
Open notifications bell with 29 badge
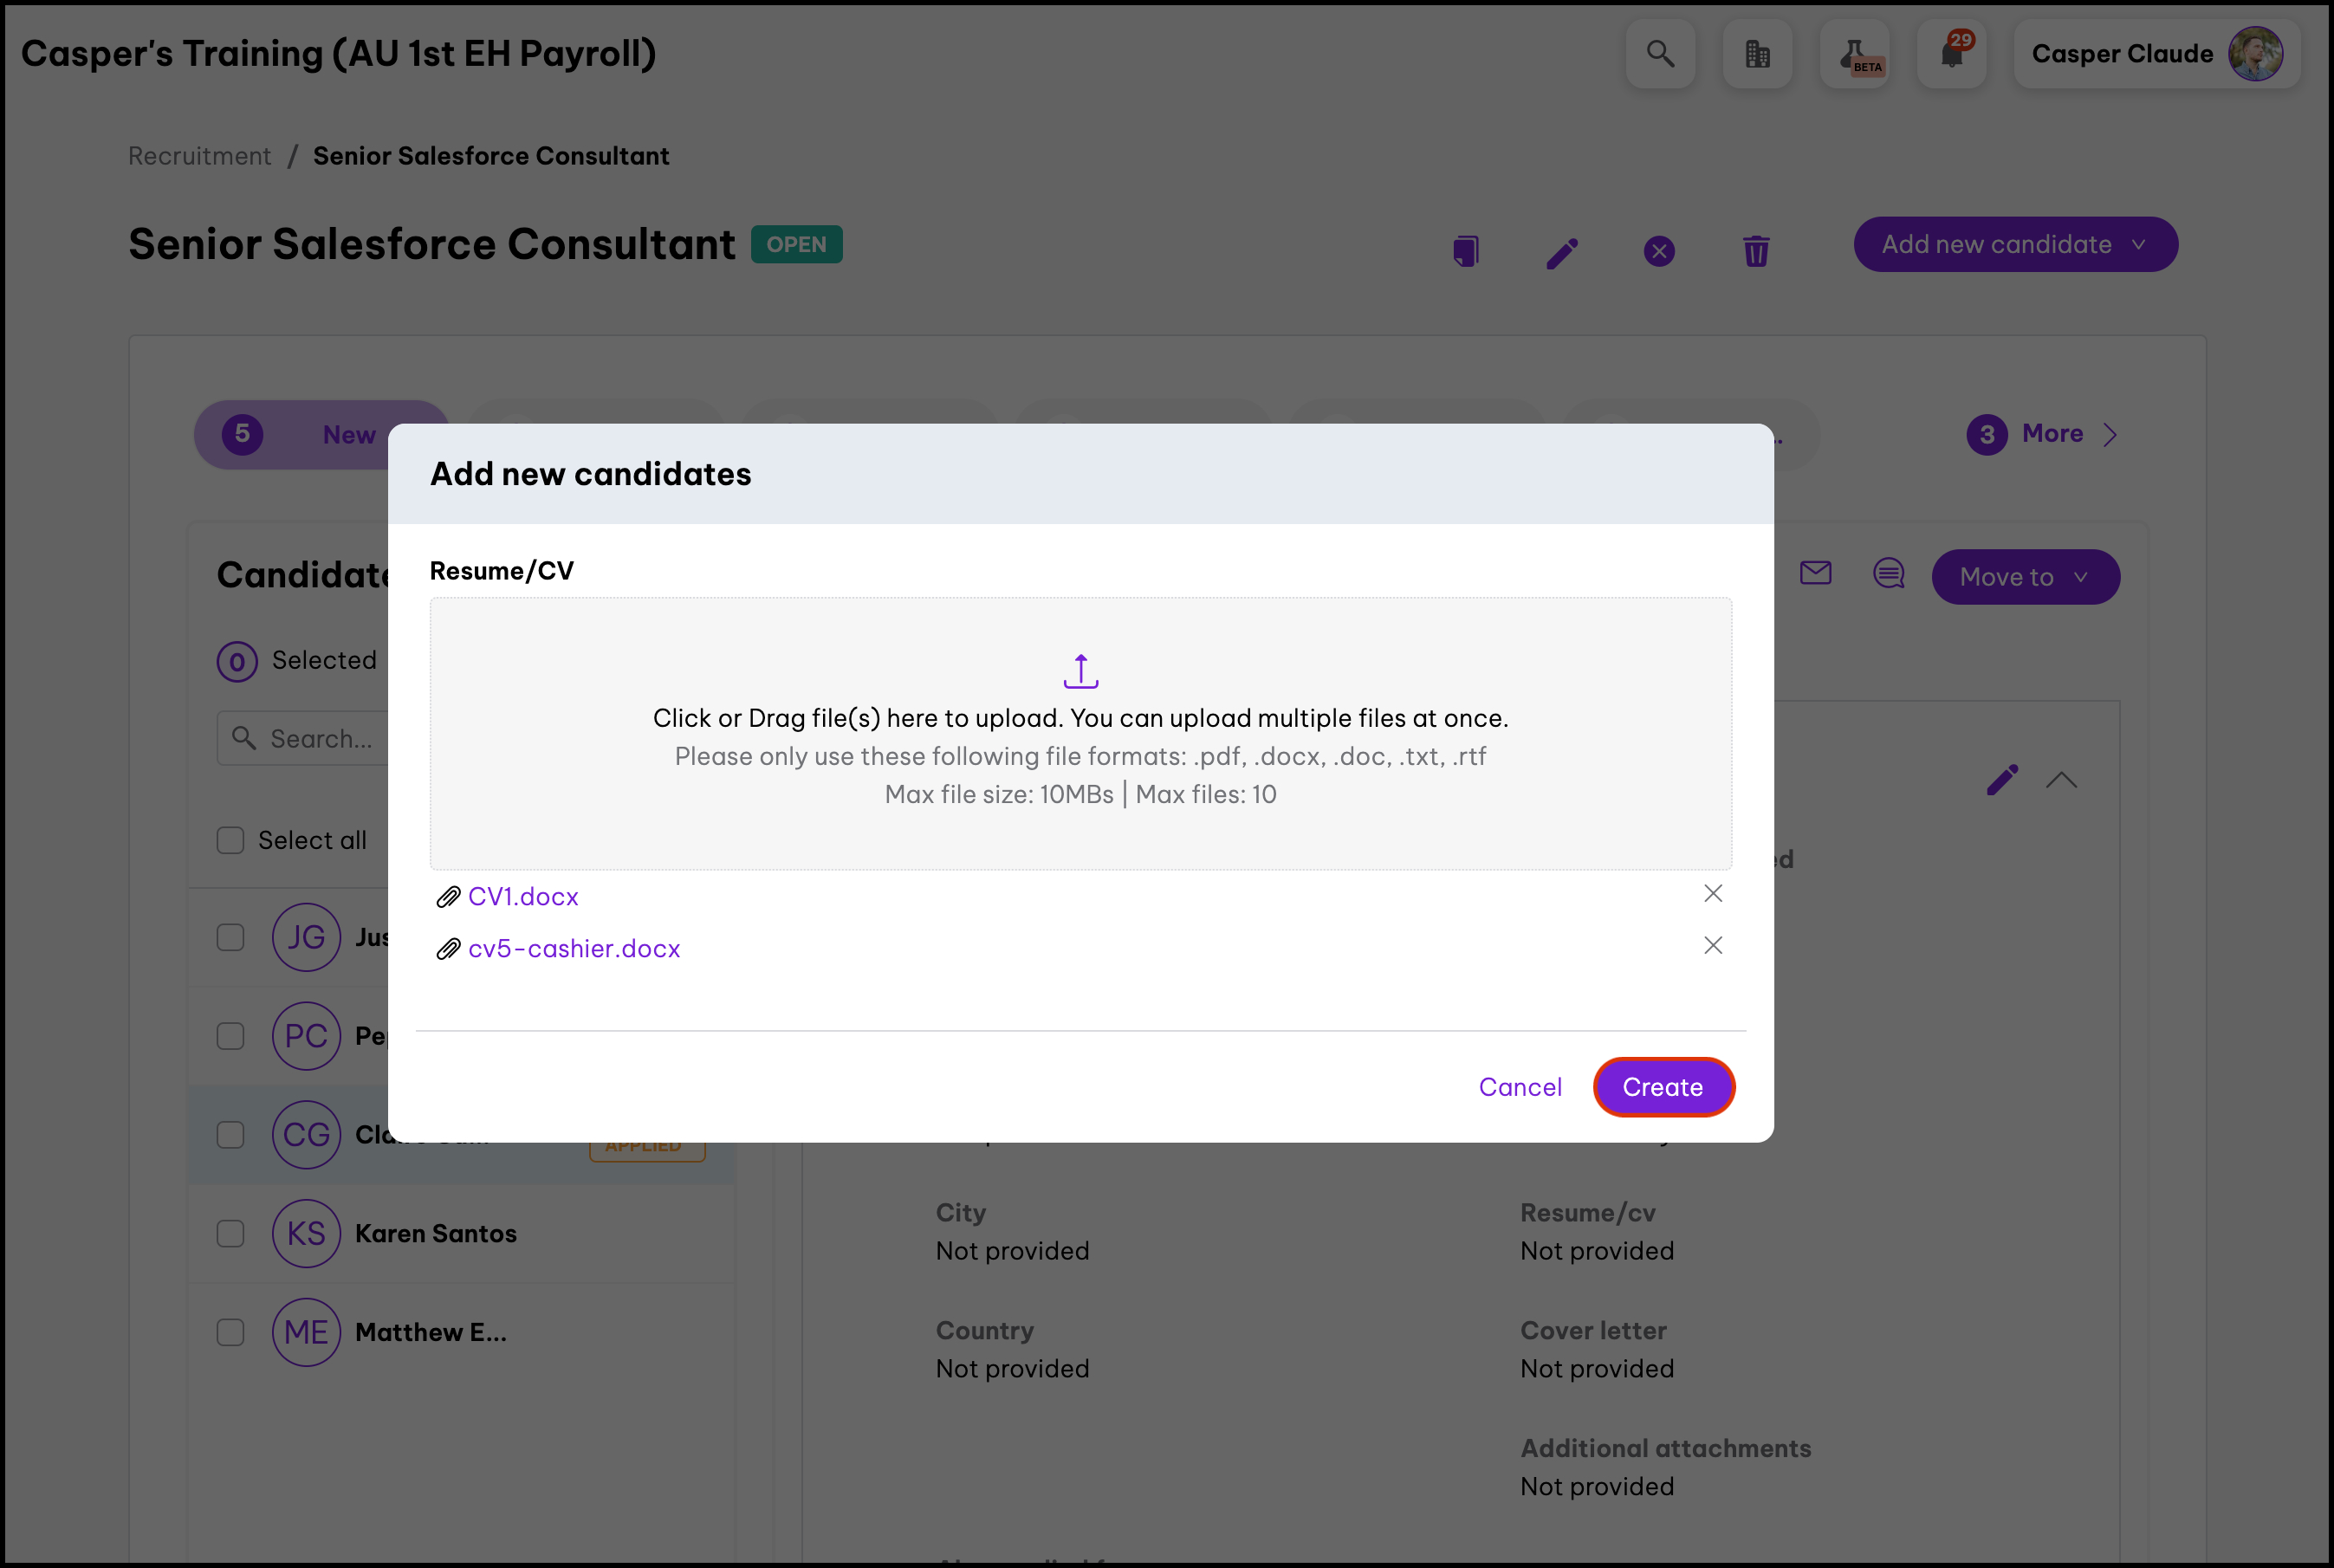click(x=1952, y=54)
